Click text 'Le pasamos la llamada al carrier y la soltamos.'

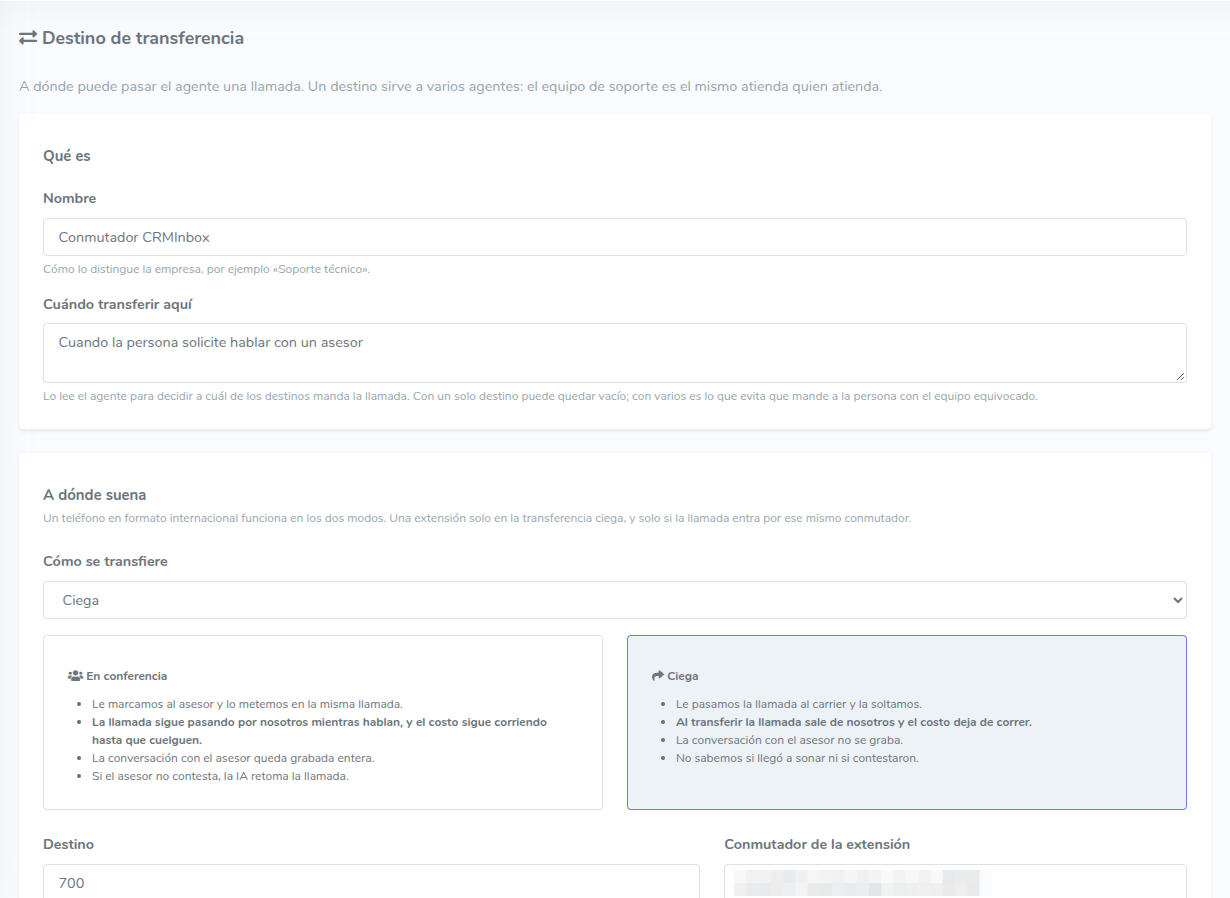tap(799, 704)
